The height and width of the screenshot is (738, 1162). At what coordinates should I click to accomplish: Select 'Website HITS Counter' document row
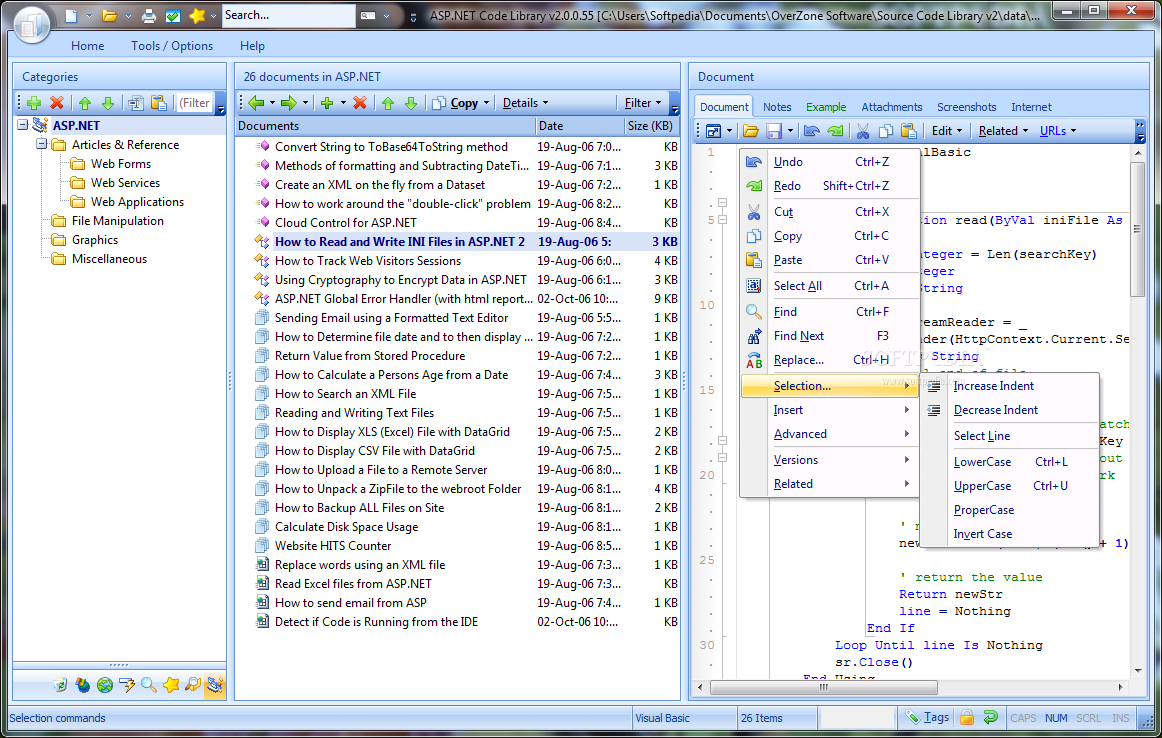tap(466, 546)
